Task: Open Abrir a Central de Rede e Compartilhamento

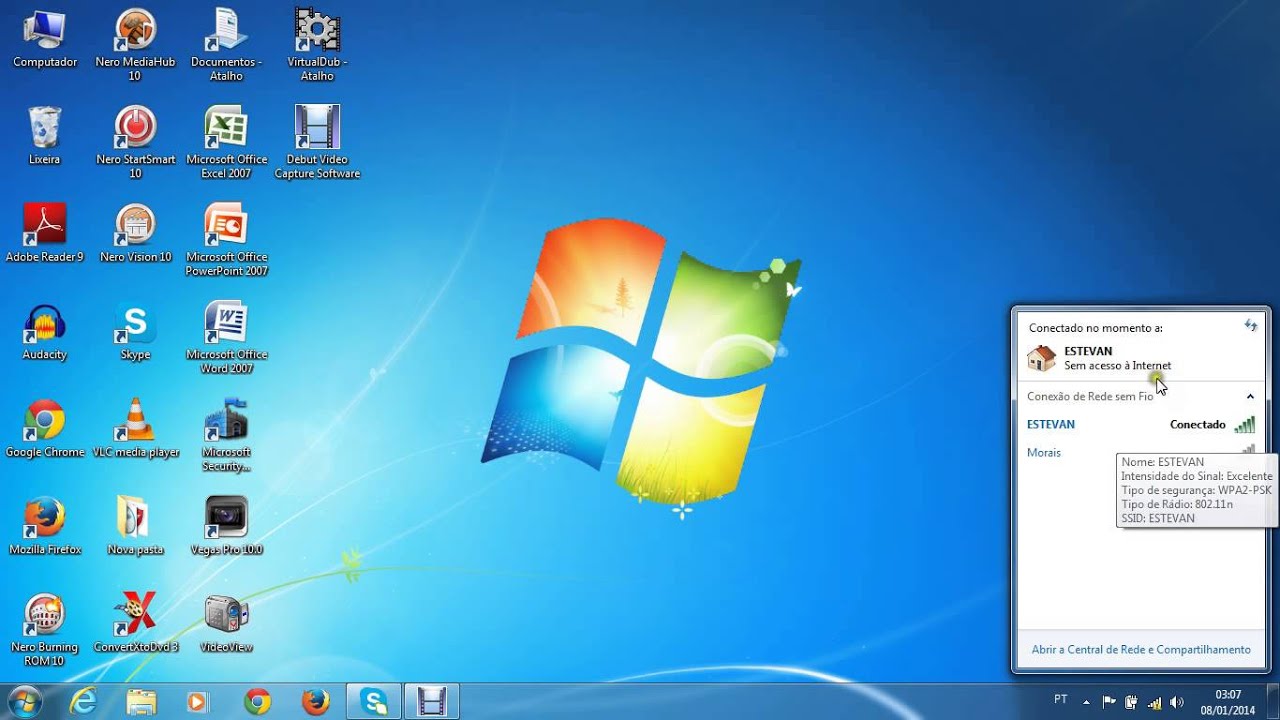Action: click(x=1141, y=650)
